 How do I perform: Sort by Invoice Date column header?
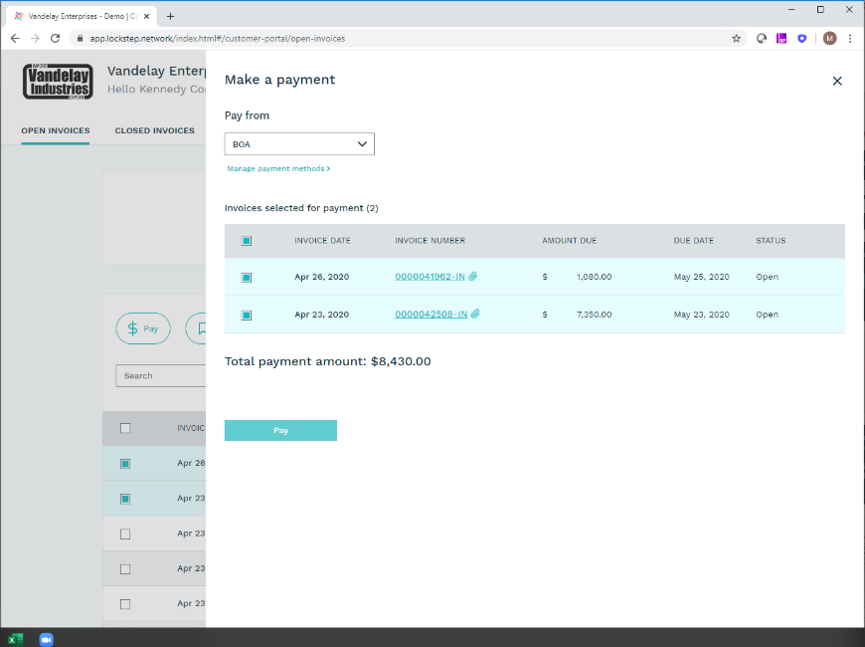click(322, 240)
